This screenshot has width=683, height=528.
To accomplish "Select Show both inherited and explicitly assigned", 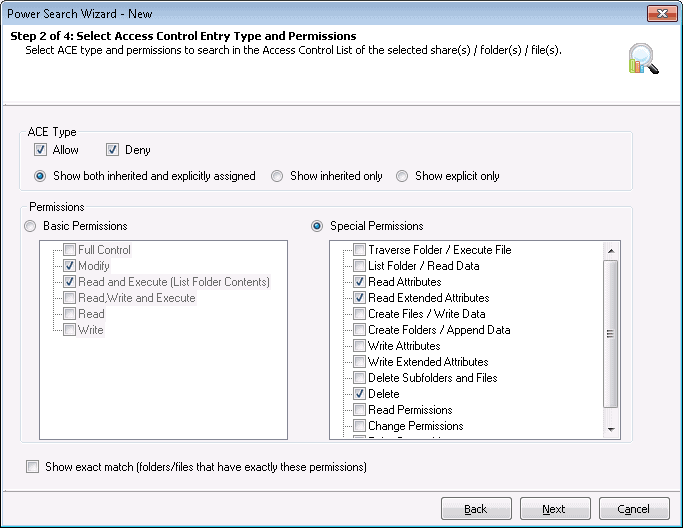I will coord(40,176).
